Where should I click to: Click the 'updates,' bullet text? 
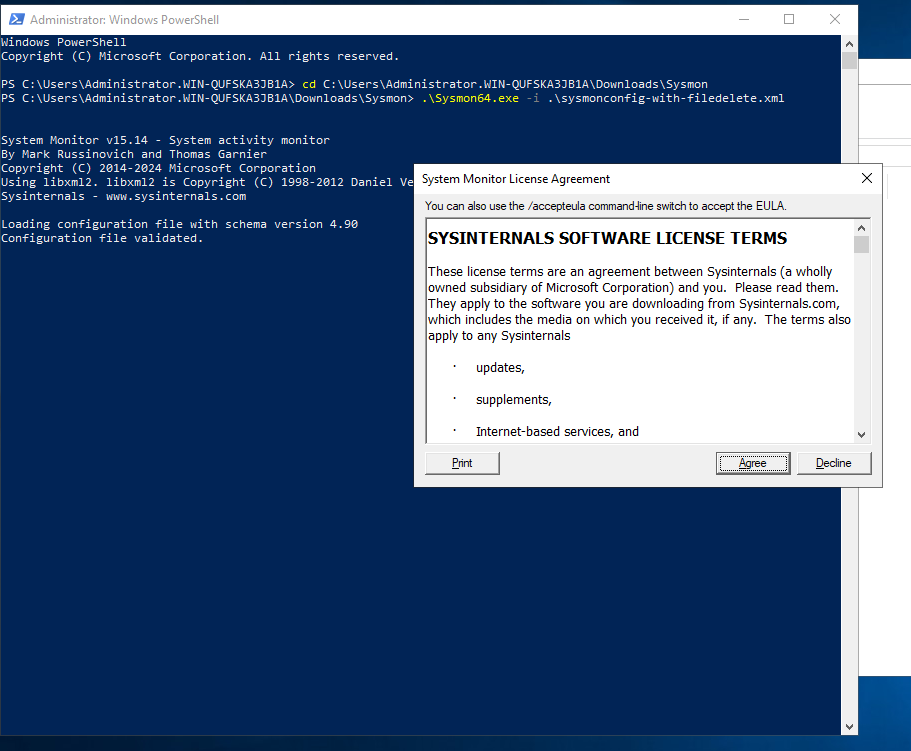pos(500,368)
